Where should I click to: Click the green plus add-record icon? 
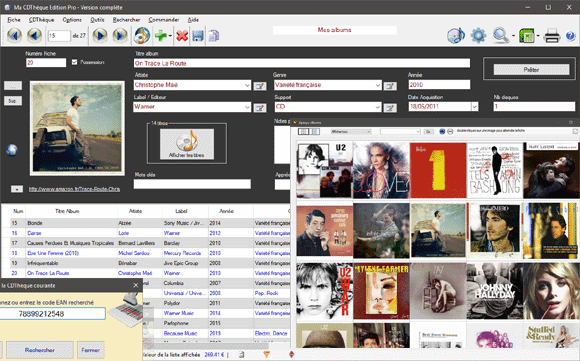click(x=161, y=36)
